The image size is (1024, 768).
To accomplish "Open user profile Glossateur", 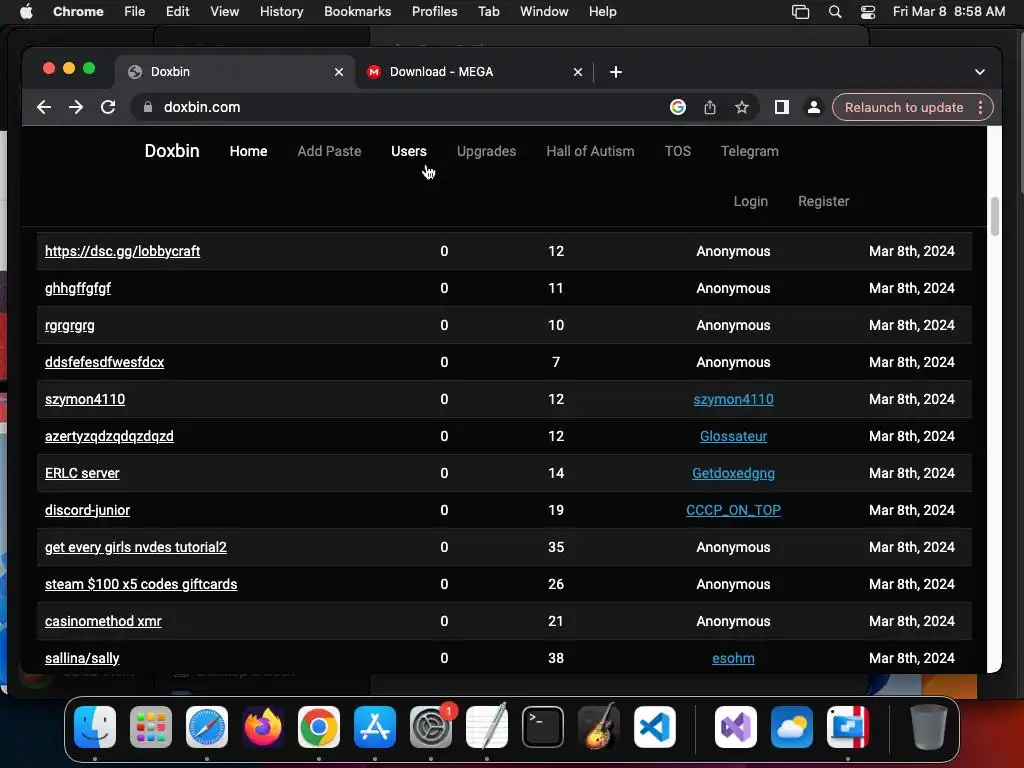I will pyautogui.click(x=733, y=436).
